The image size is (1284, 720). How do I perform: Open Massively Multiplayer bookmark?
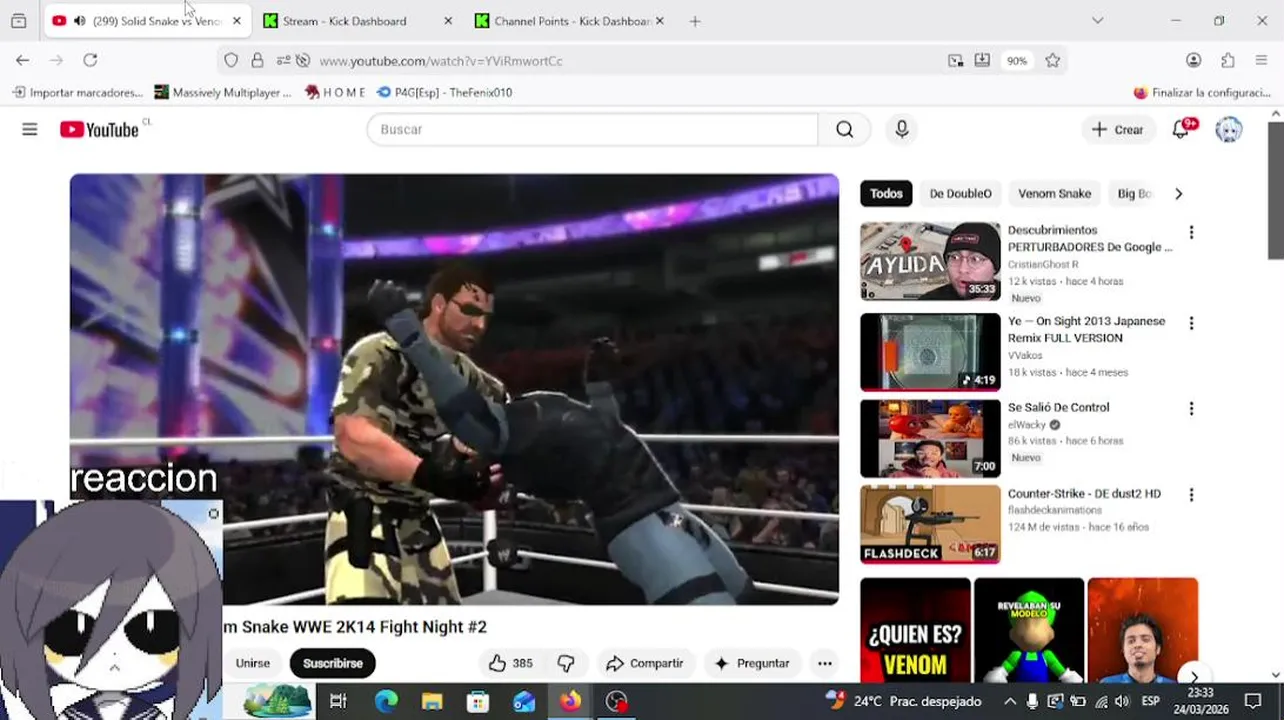tap(223, 92)
